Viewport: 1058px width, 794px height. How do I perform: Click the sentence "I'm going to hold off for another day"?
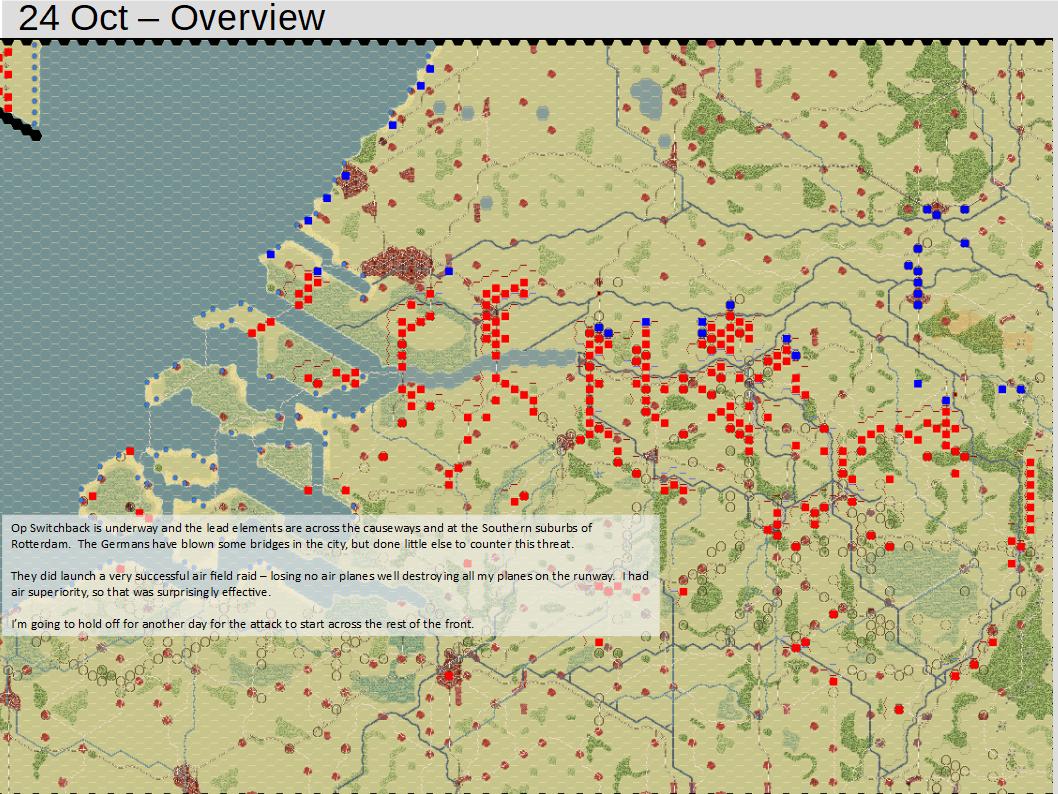coord(242,624)
